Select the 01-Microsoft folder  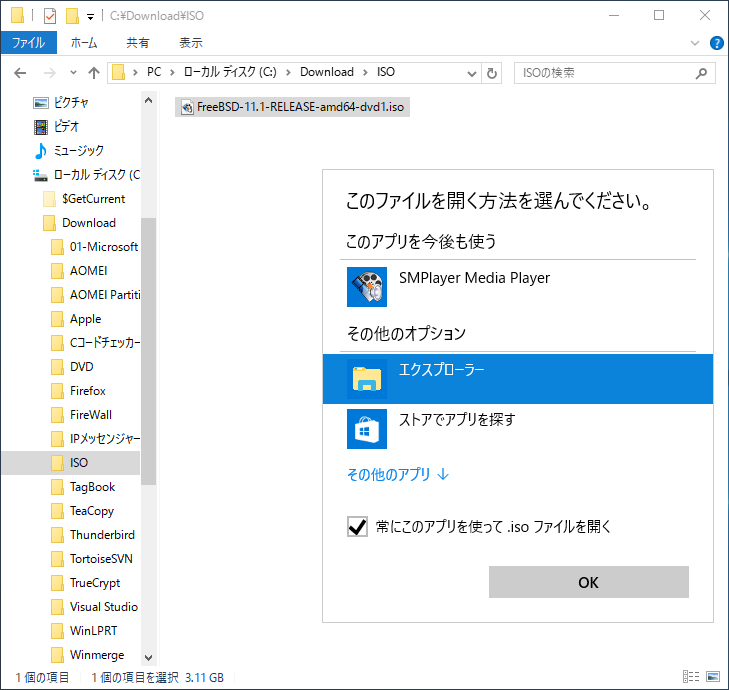point(94,247)
